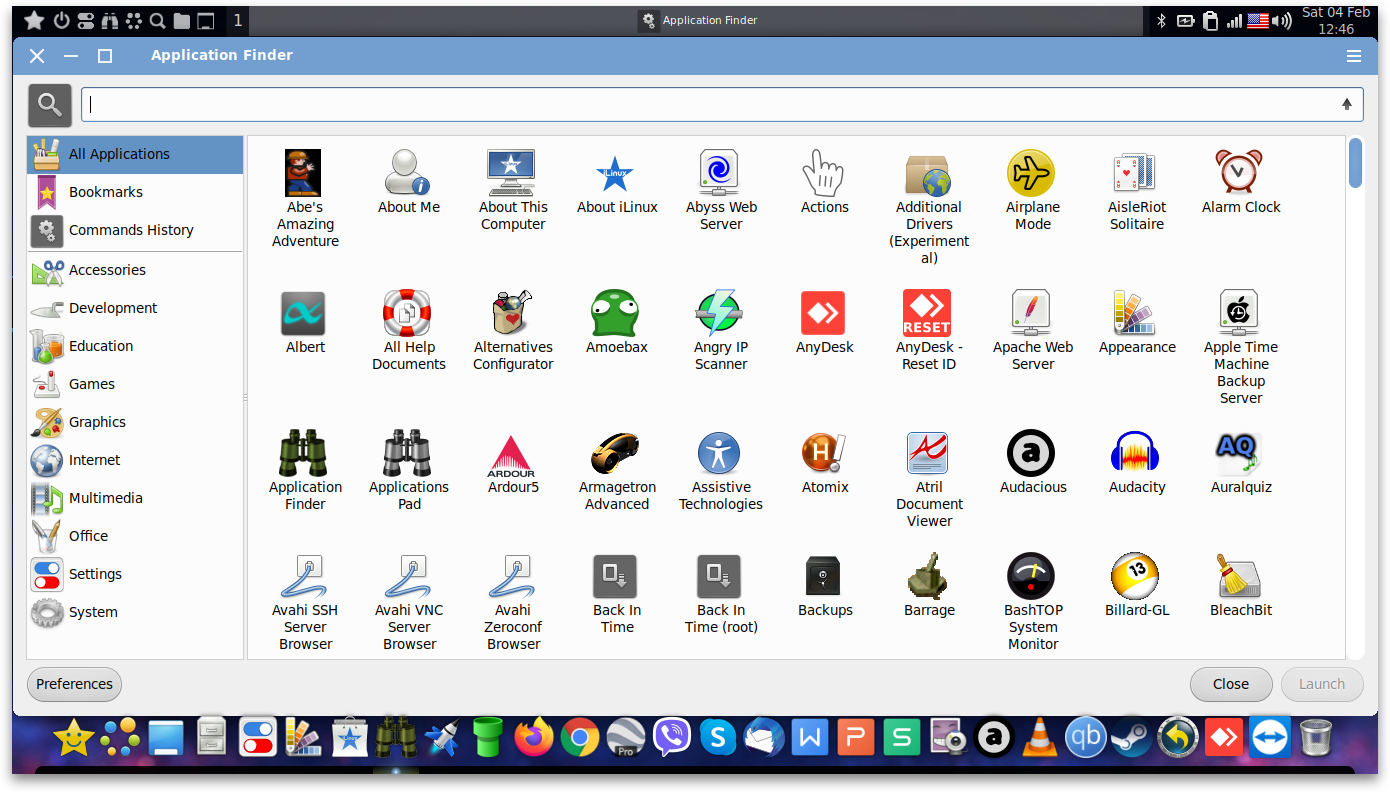Click the Launch button

pyautogui.click(x=1322, y=684)
